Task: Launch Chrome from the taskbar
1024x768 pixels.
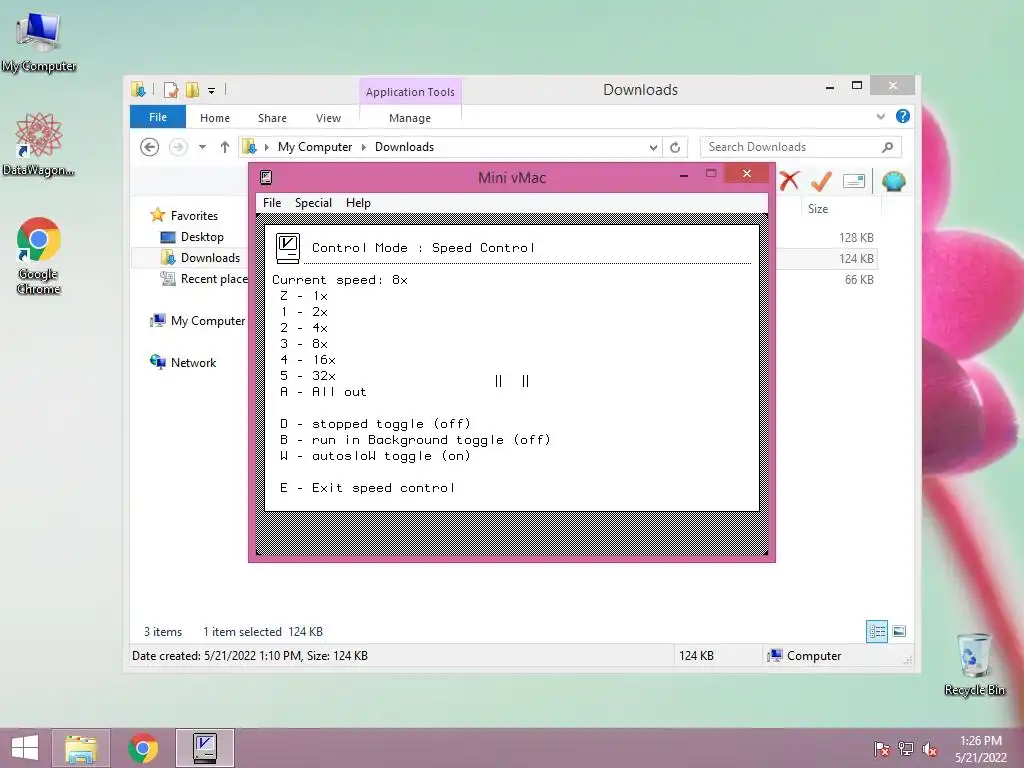Action: tap(143, 748)
